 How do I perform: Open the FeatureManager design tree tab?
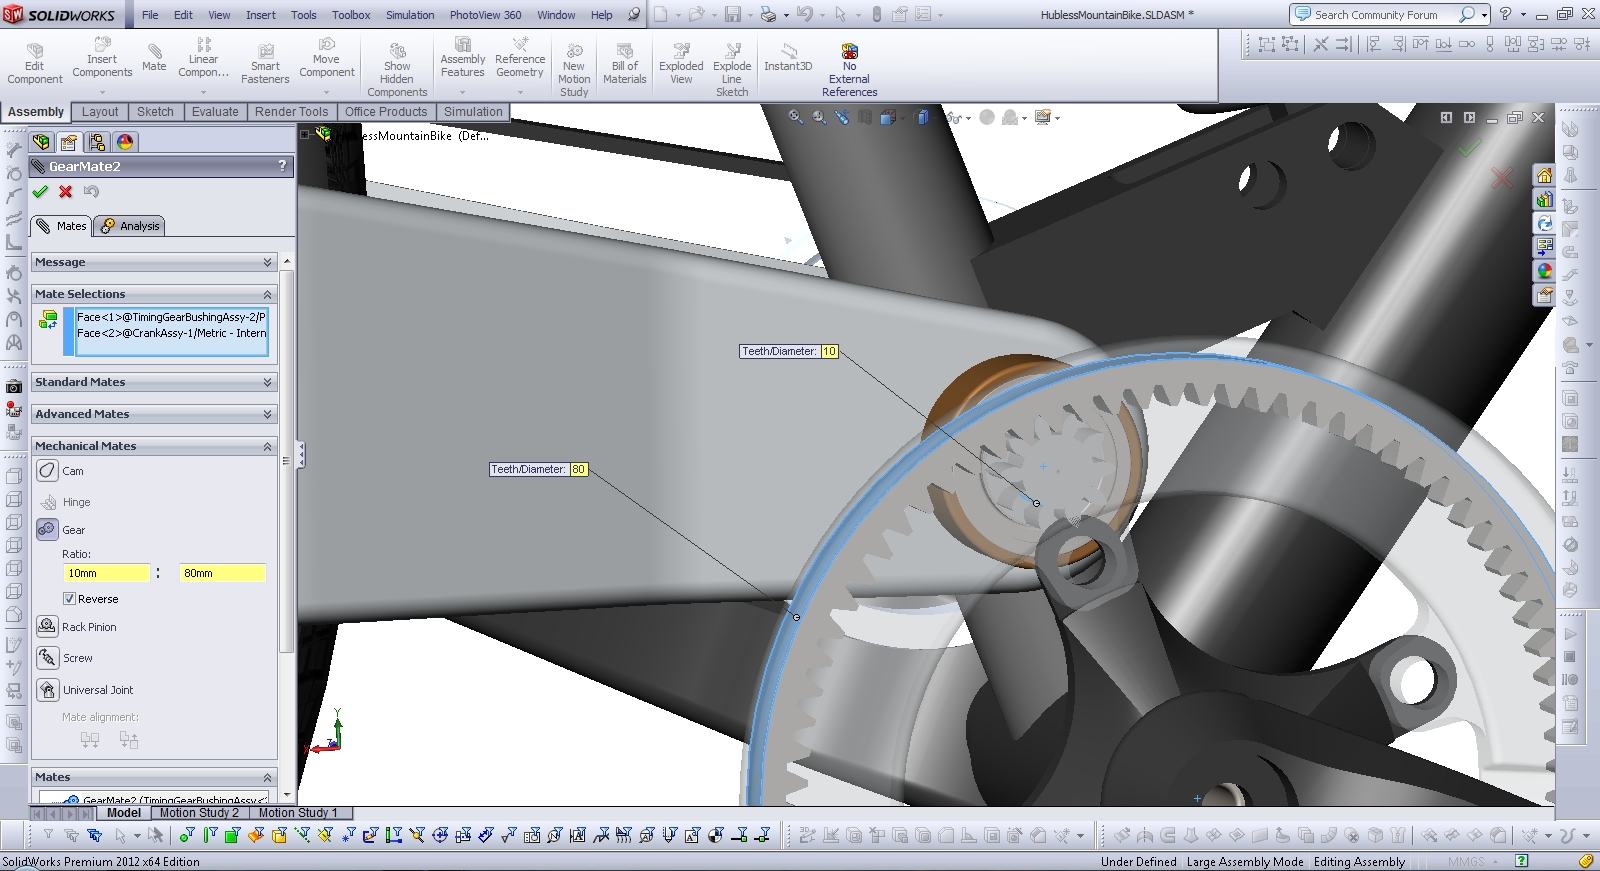(x=41, y=142)
